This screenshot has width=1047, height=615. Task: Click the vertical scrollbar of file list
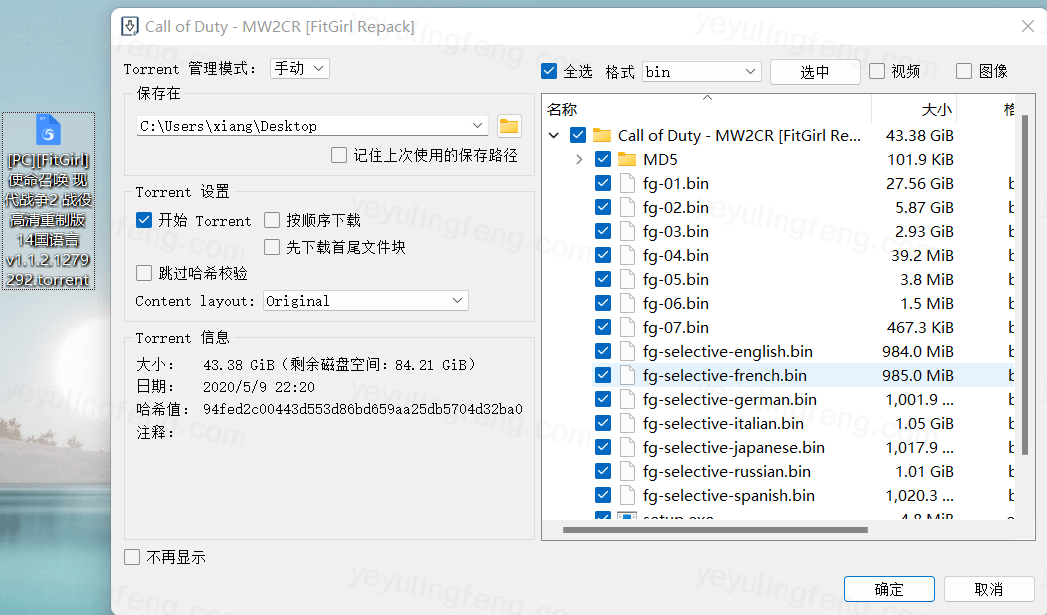(1025, 285)
